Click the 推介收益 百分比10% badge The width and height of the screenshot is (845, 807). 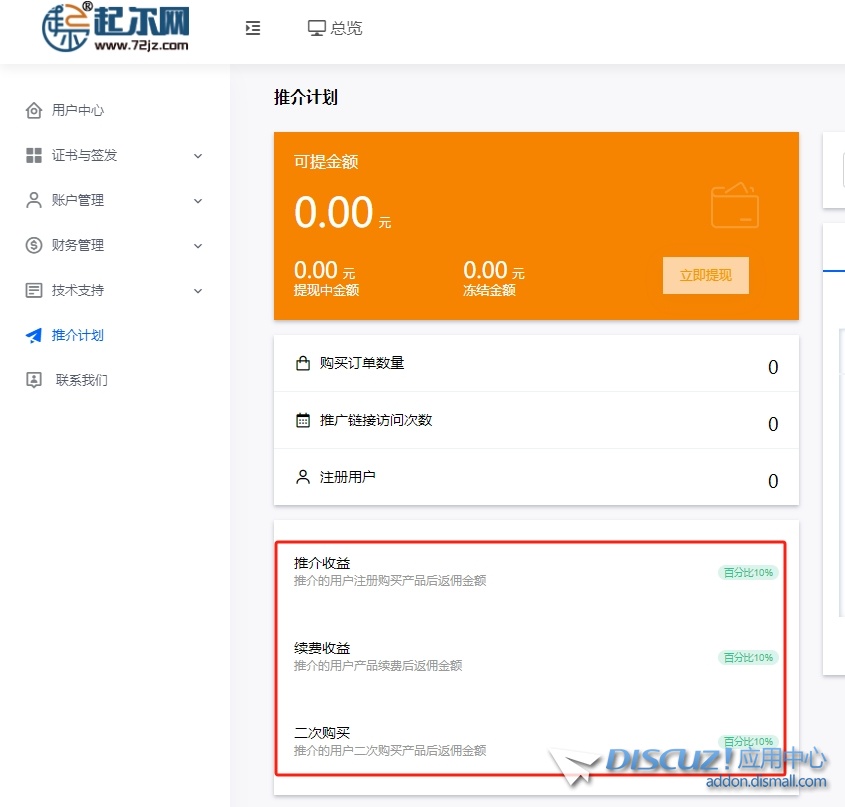[x=748, y=573]
